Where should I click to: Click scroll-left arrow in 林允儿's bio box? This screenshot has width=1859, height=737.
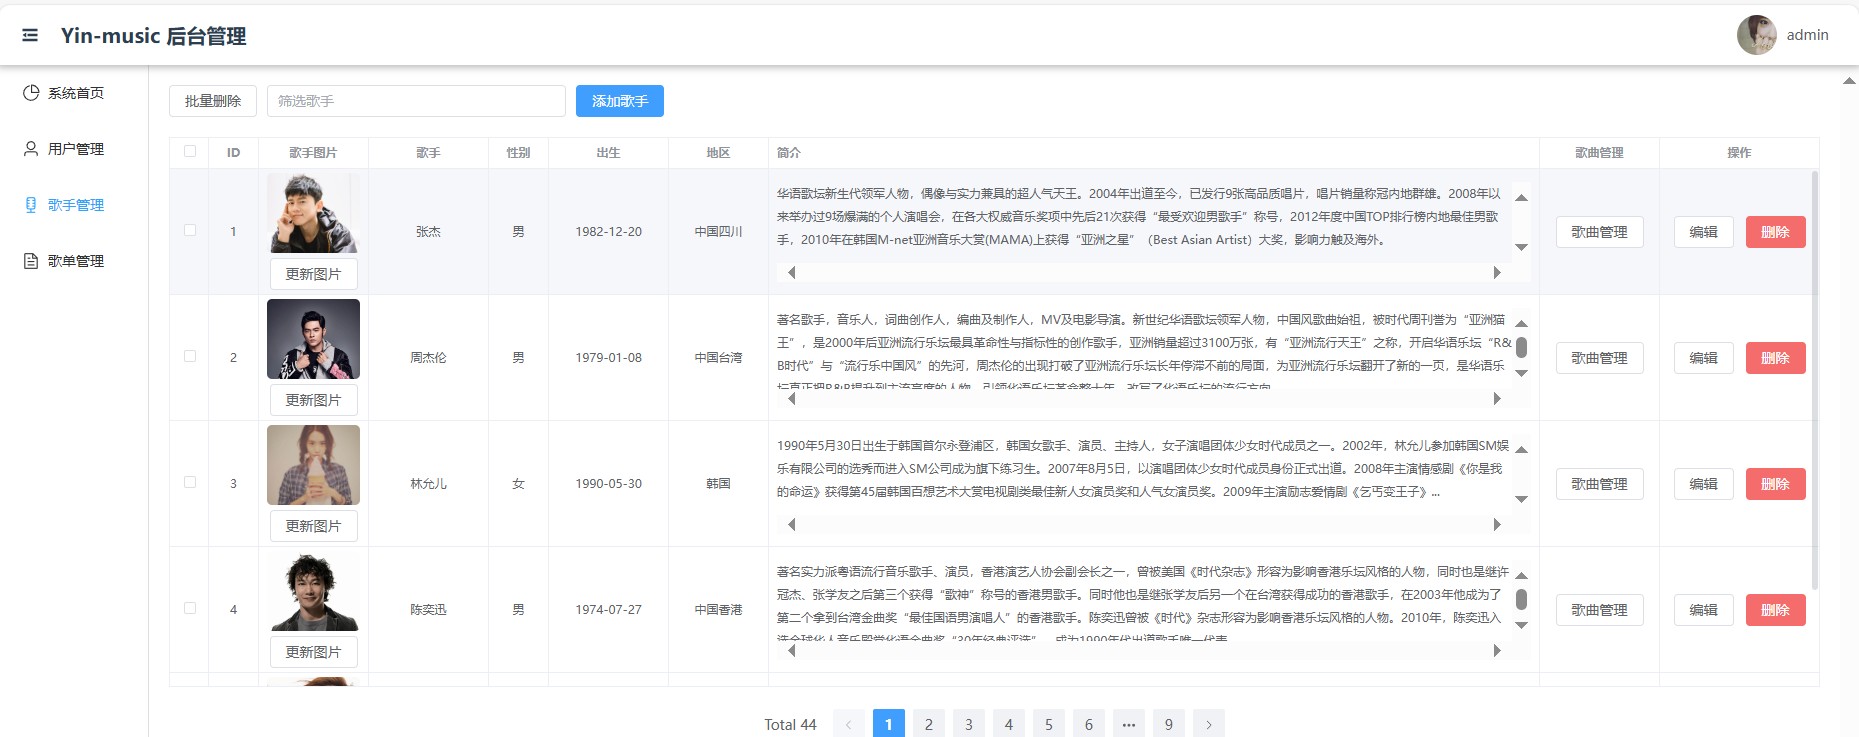coord(792,524)
